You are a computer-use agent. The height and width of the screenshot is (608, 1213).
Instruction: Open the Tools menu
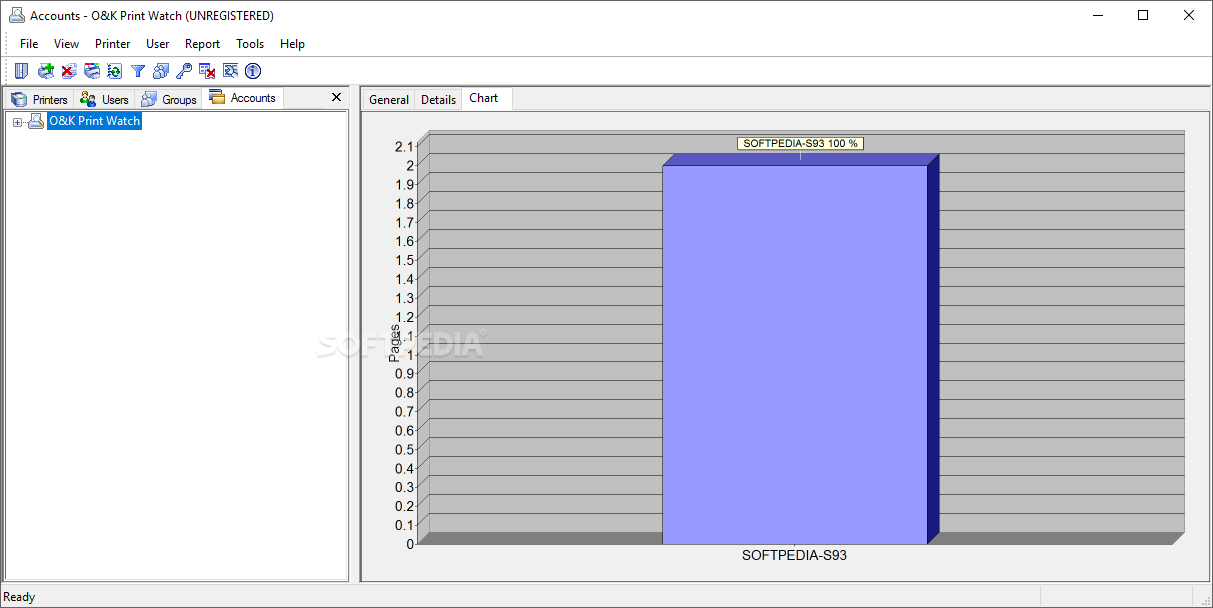click(250, 44)
